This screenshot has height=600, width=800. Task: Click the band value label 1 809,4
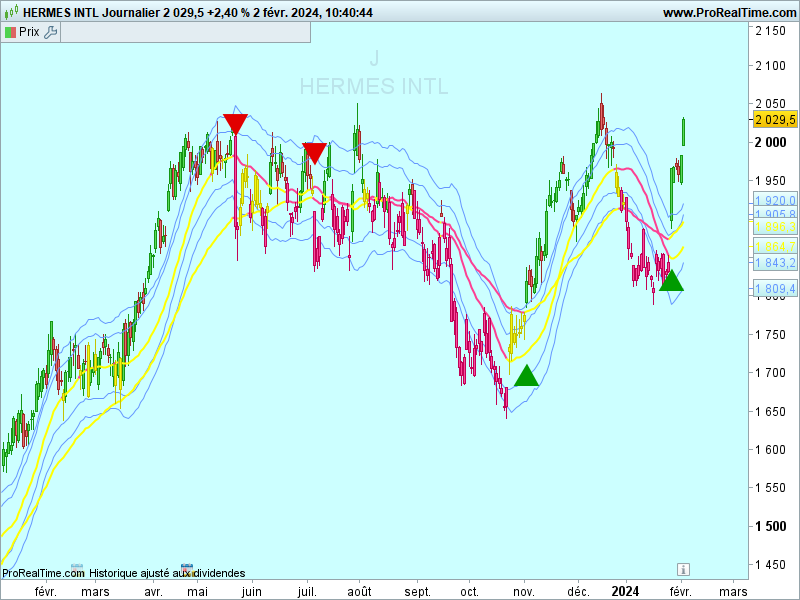[776, 289]
